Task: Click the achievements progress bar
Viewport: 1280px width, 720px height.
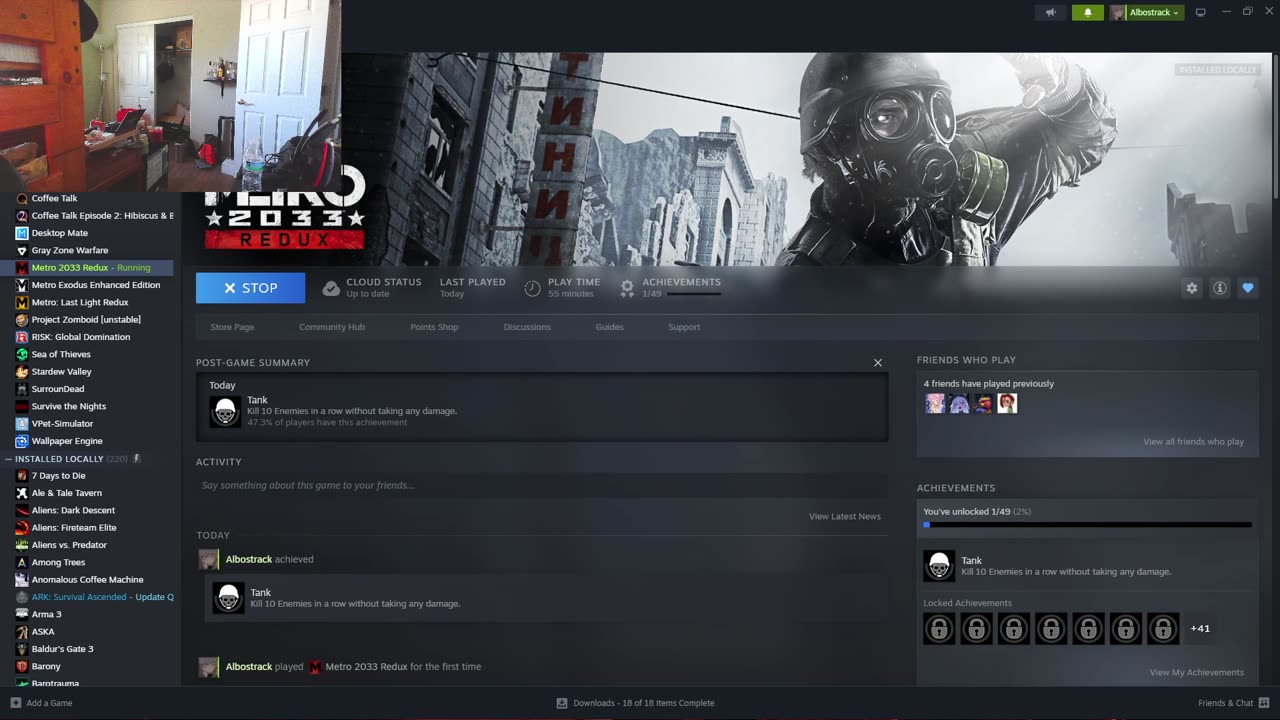Action: [1087, 524]
